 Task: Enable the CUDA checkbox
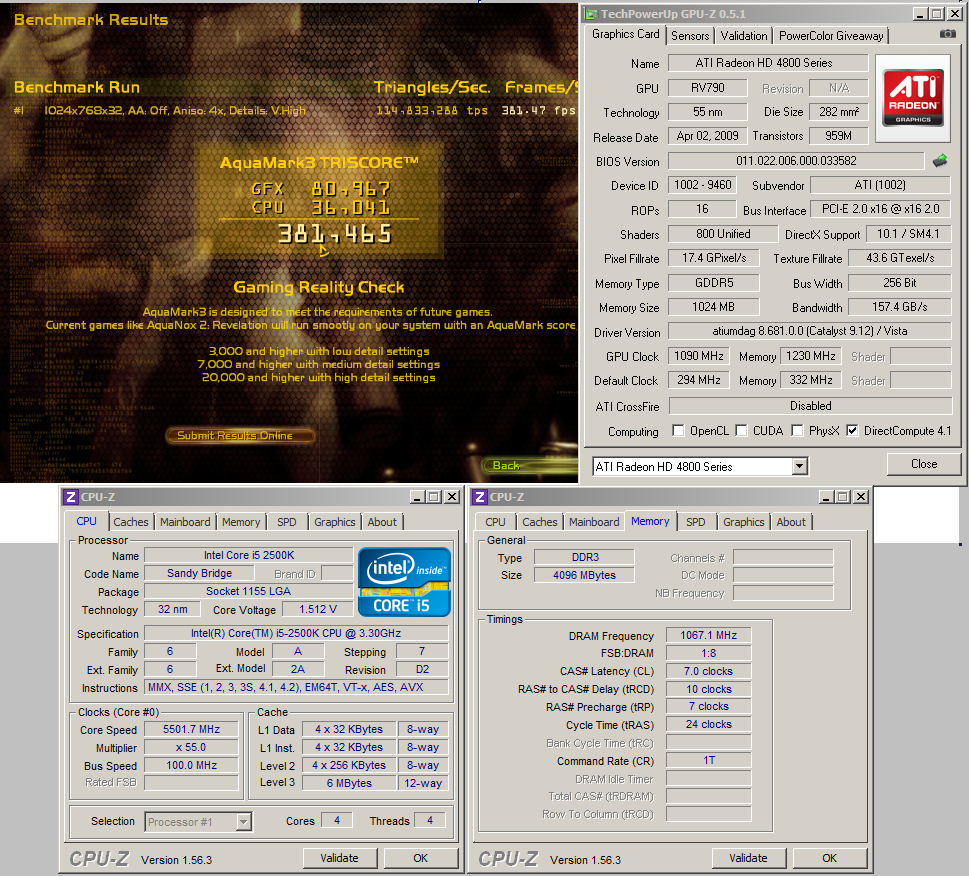point(742,431)
